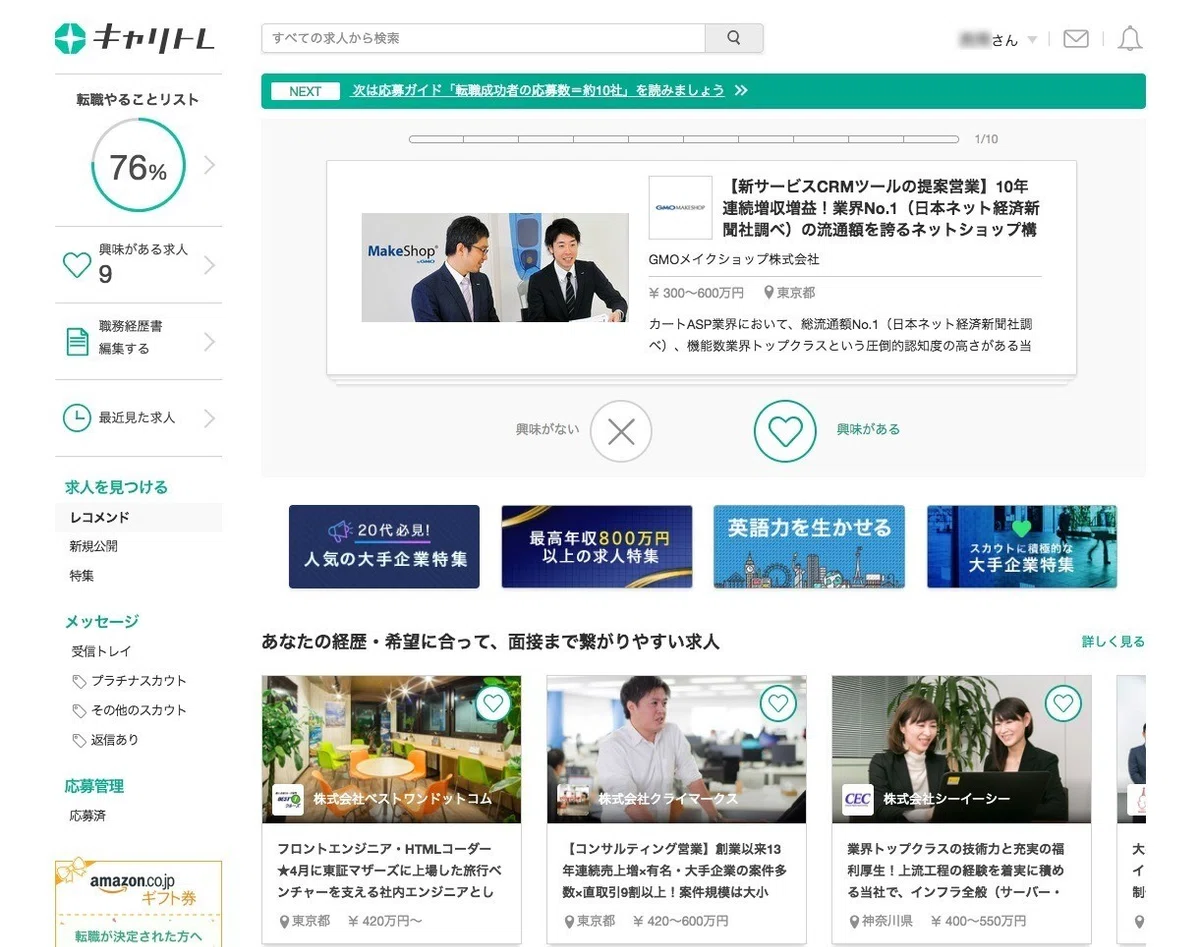Click the 神奈川県 location text
Image resolution: width=1200 pixels, height=947 pixels.
coord(889,921)
